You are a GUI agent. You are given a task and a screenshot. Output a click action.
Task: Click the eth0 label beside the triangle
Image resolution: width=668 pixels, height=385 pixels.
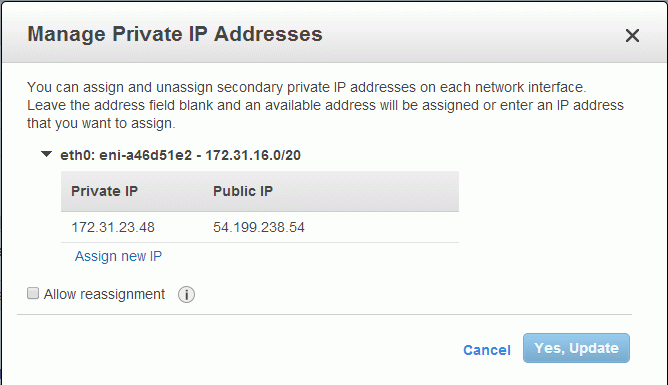point(77,155)
